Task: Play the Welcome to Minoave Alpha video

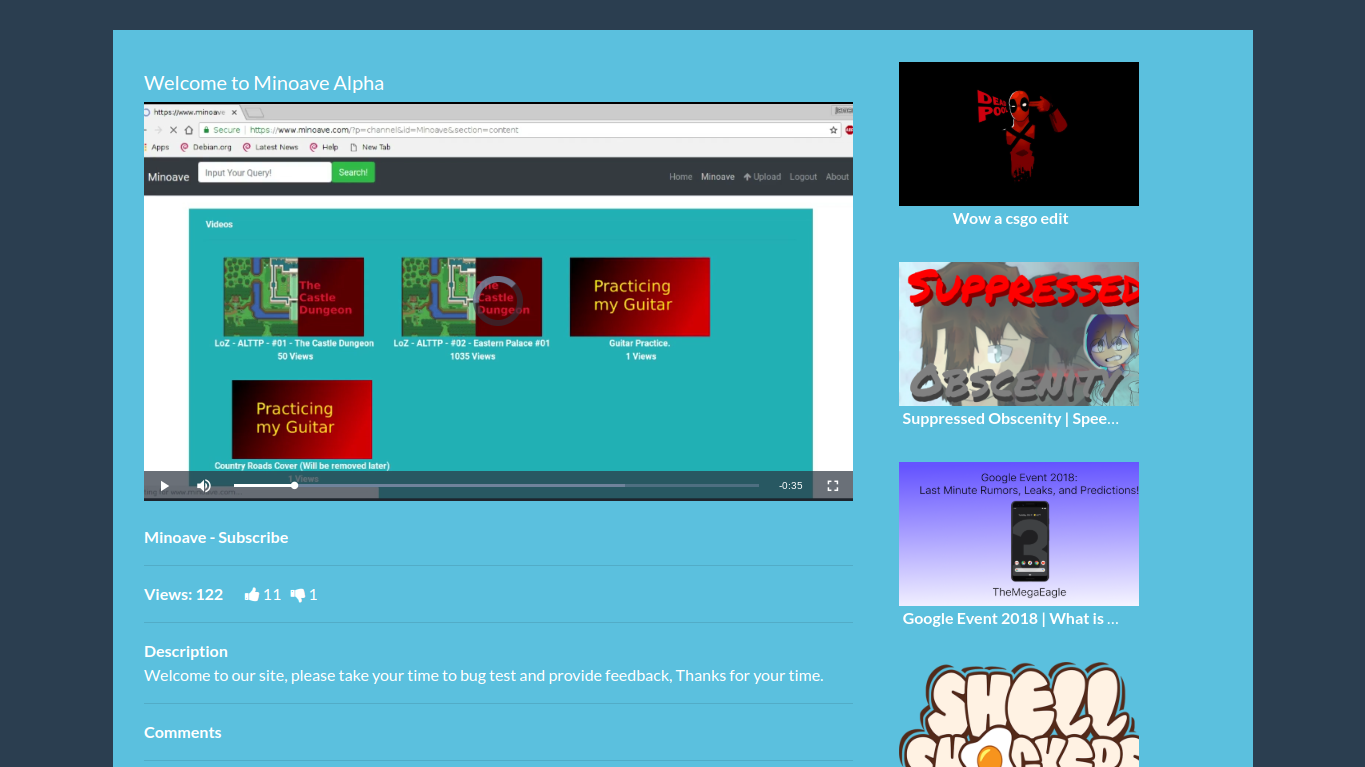Action: click(164, 486)
